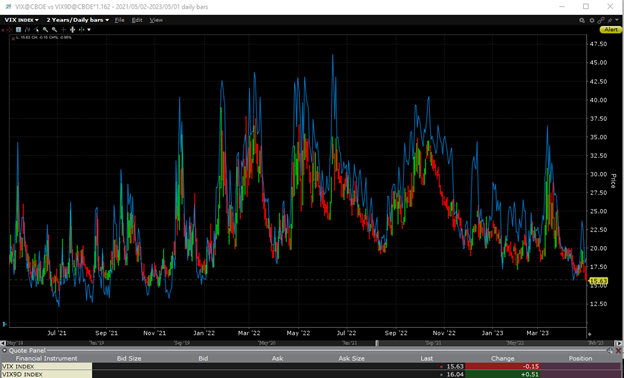Image resolution: width=624 pixels, height=378 pixels.
Task: Click the Mar '23 date axis label
Action: click(537, 333)
